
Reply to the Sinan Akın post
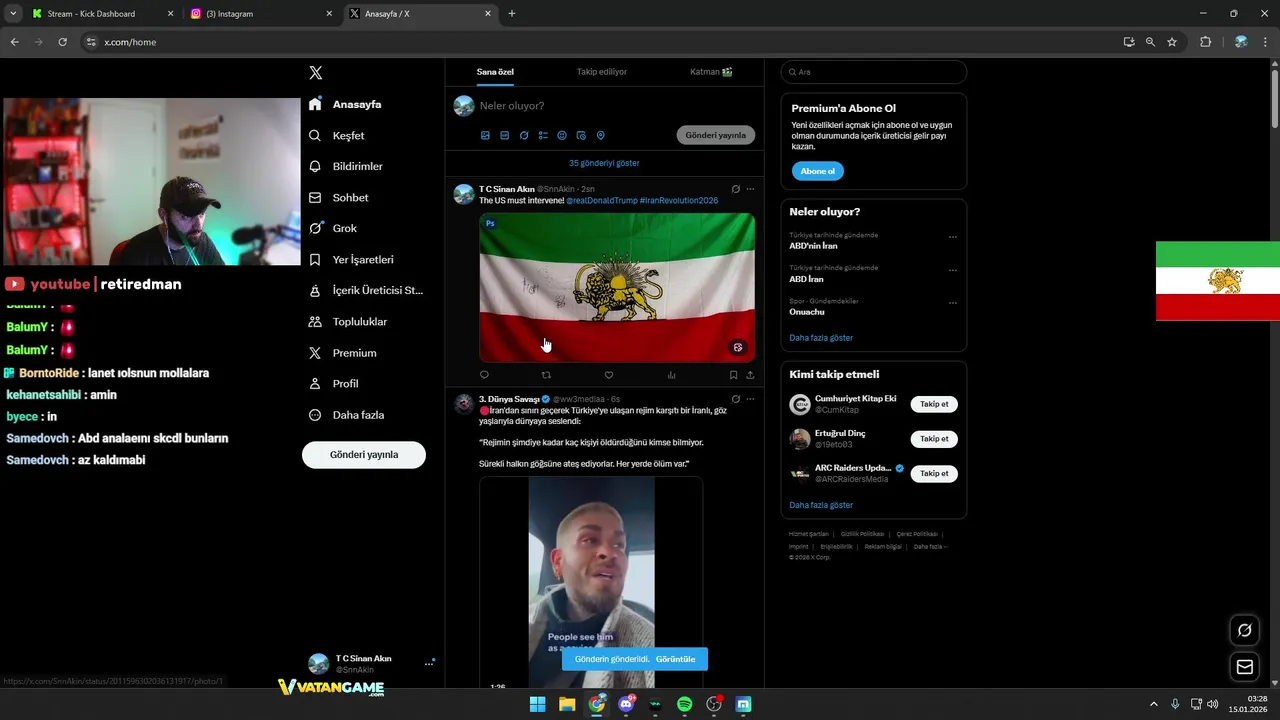click(x=485, y=375)
